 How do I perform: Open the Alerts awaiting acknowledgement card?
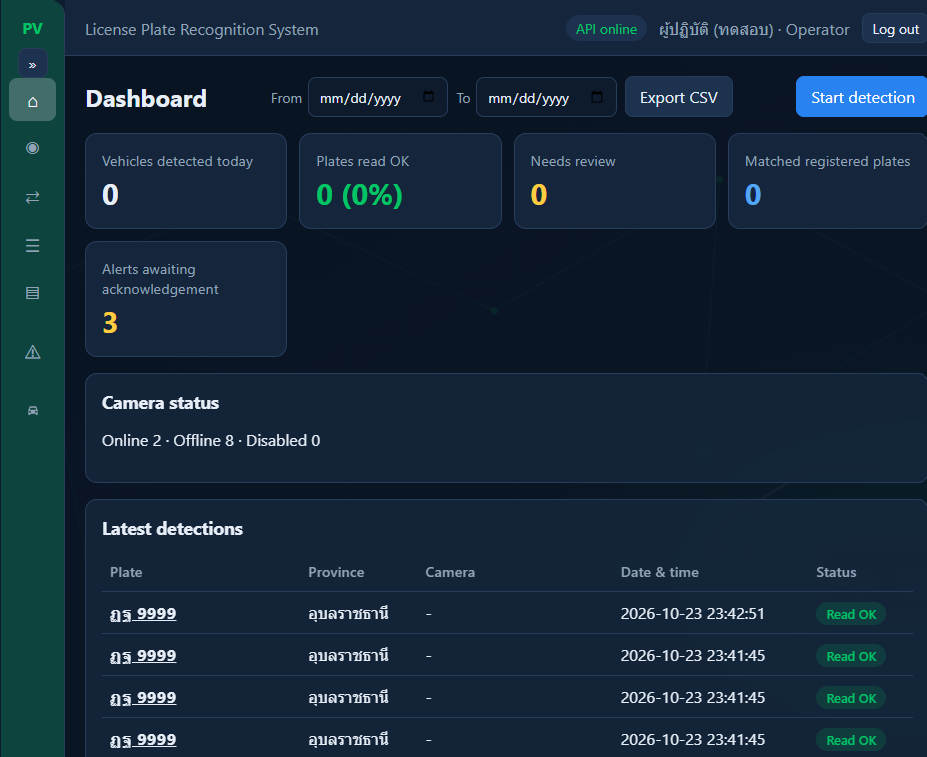(x=186, y=299)
